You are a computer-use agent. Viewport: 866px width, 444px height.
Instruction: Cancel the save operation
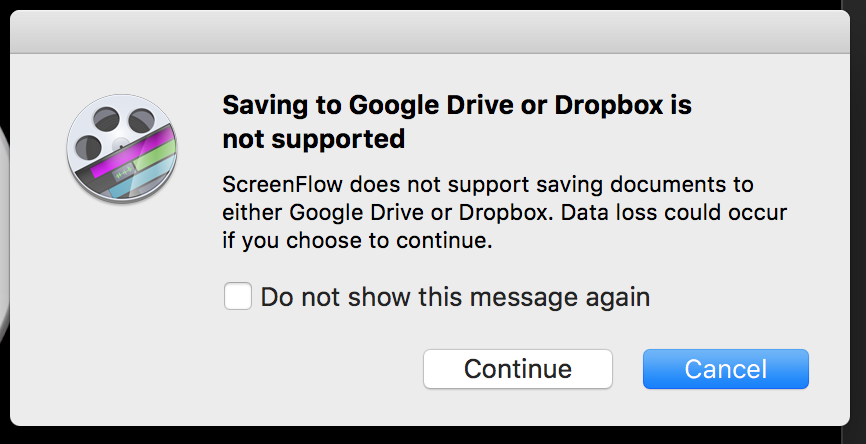[x=726, y=369]
